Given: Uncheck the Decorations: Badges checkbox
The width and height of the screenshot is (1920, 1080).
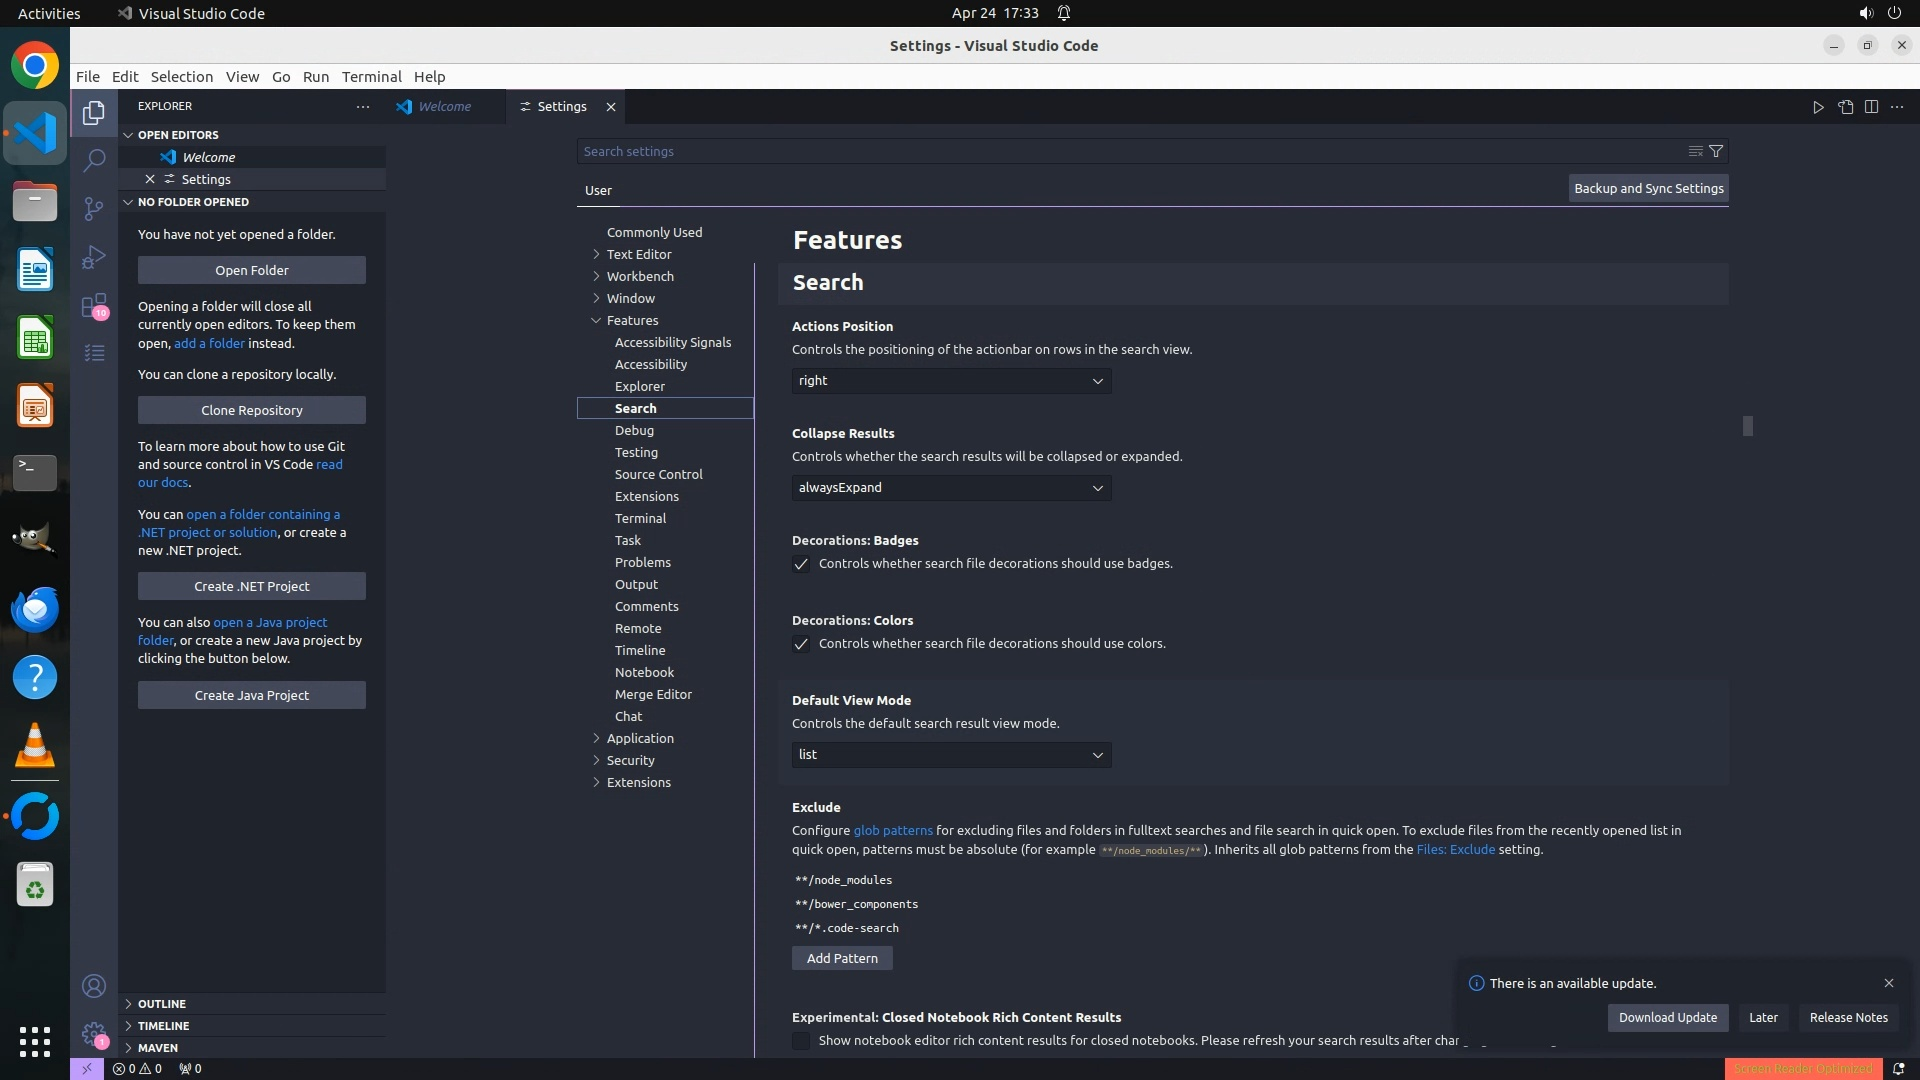Looking at the screenshot, I should (801, 564).
